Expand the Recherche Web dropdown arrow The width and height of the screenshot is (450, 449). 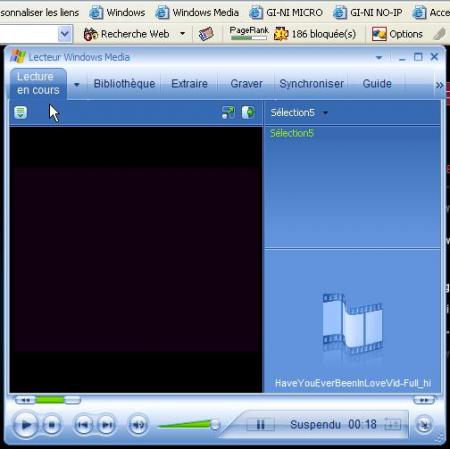183,34
